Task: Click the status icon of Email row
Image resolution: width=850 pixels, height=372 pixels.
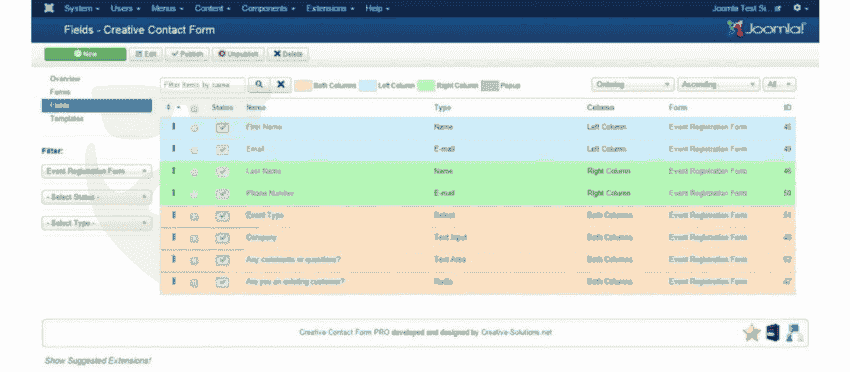Action: (222, 150)
